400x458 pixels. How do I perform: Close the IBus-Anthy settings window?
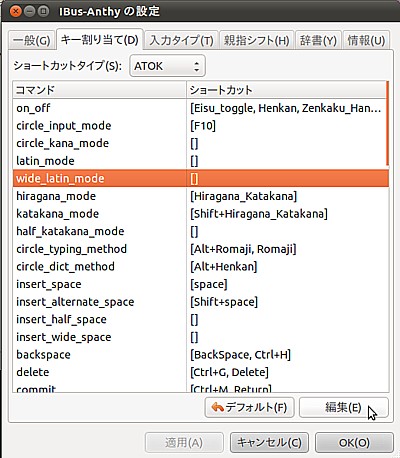[16, 12]
